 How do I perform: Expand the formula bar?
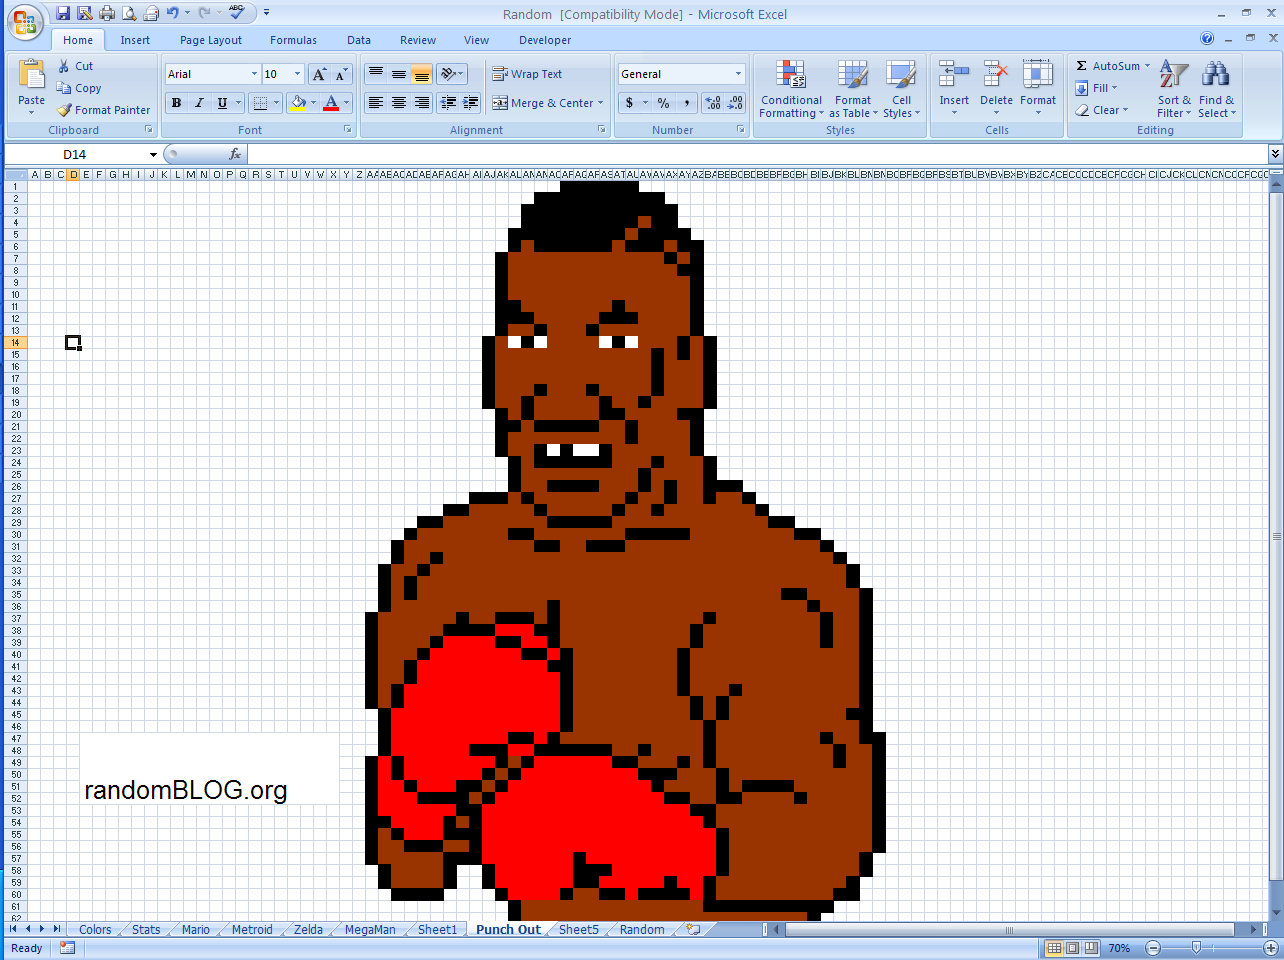tap(1275, 154)
